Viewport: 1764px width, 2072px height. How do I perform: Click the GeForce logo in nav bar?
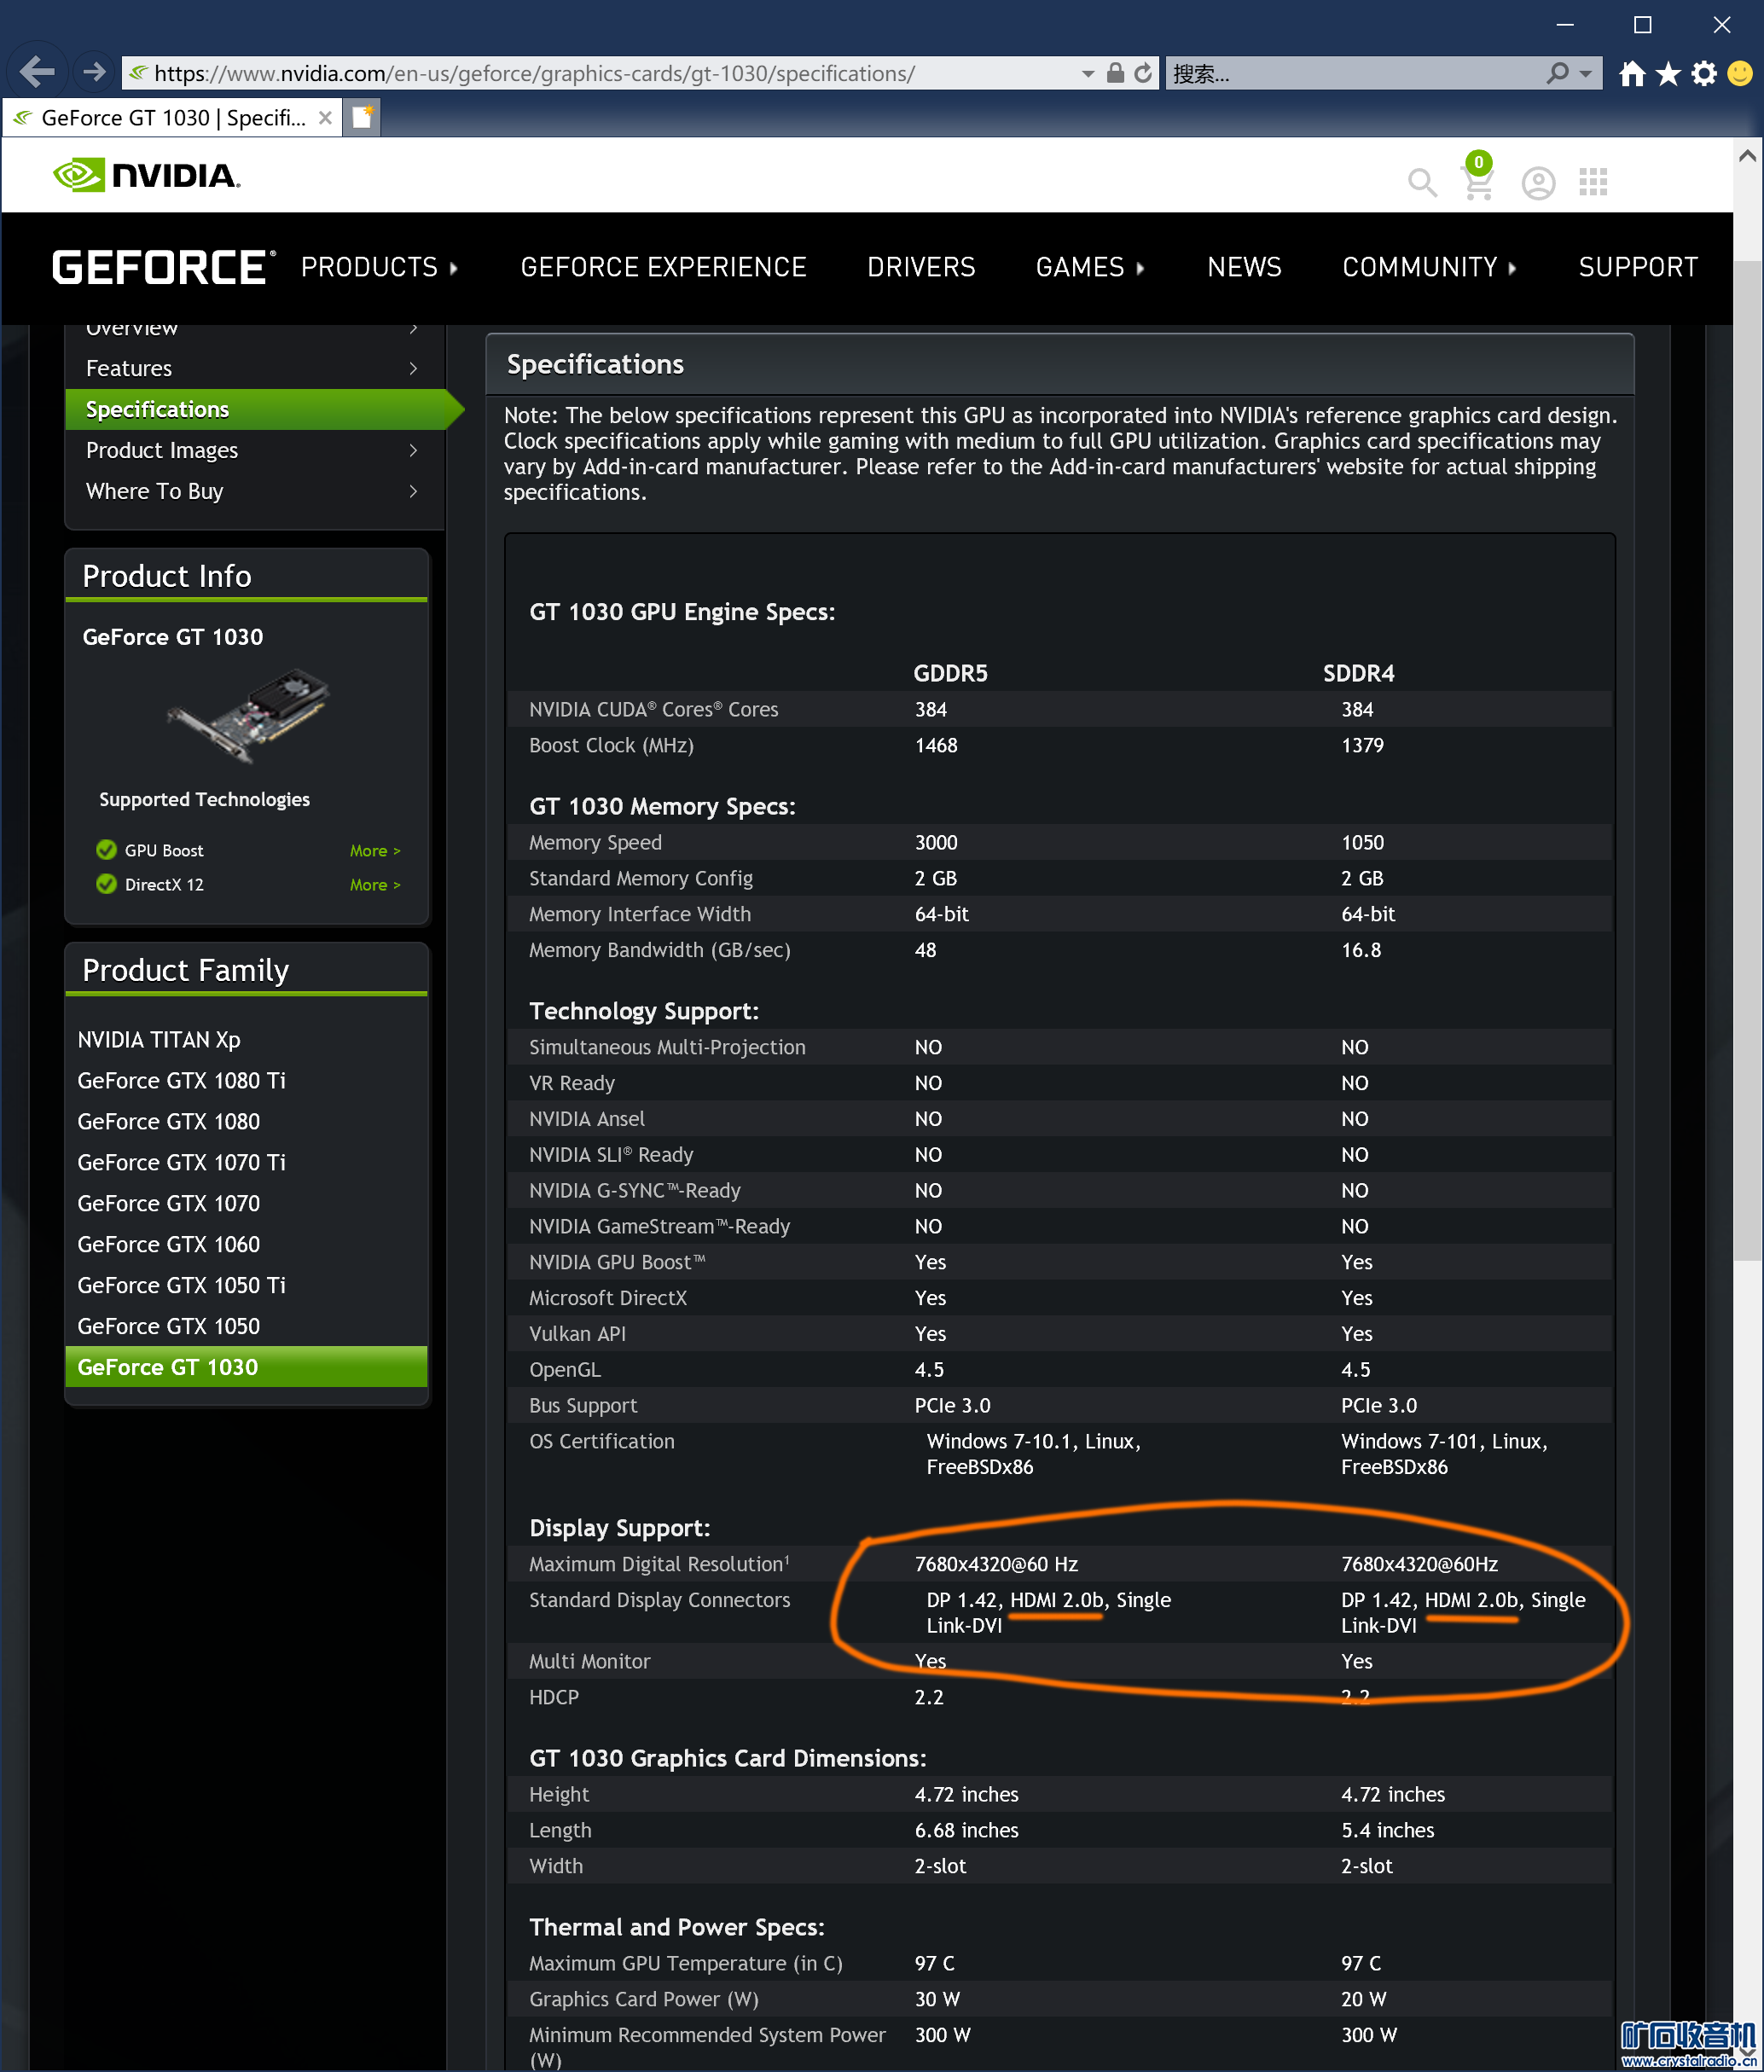164,267
